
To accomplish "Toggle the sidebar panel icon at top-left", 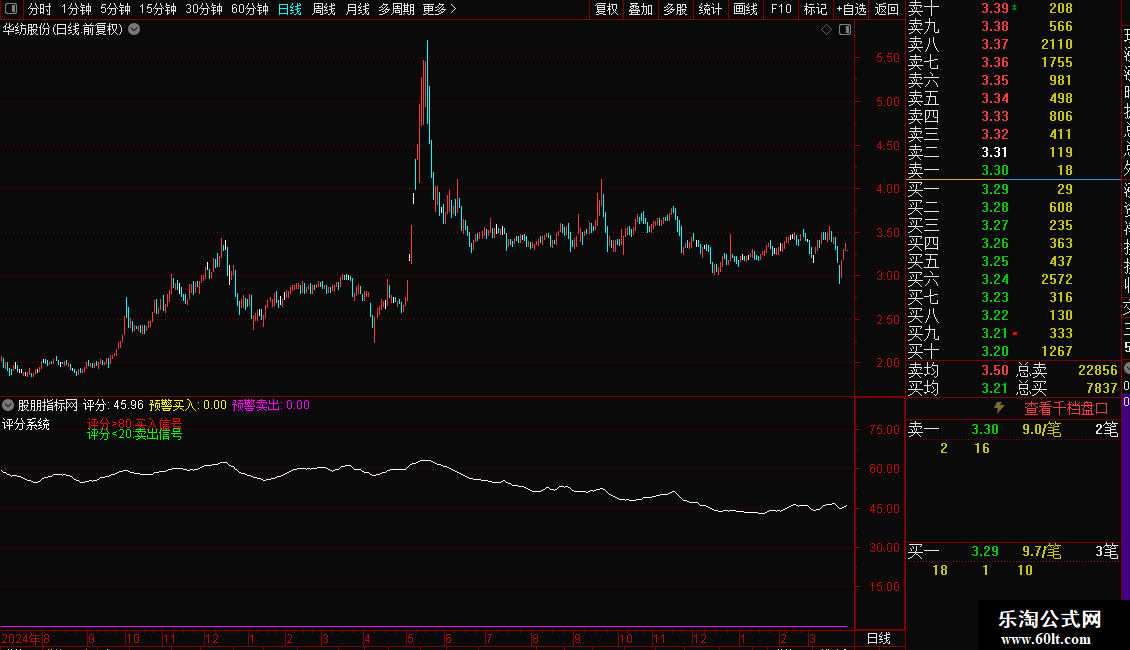I will tap(11, 9).
